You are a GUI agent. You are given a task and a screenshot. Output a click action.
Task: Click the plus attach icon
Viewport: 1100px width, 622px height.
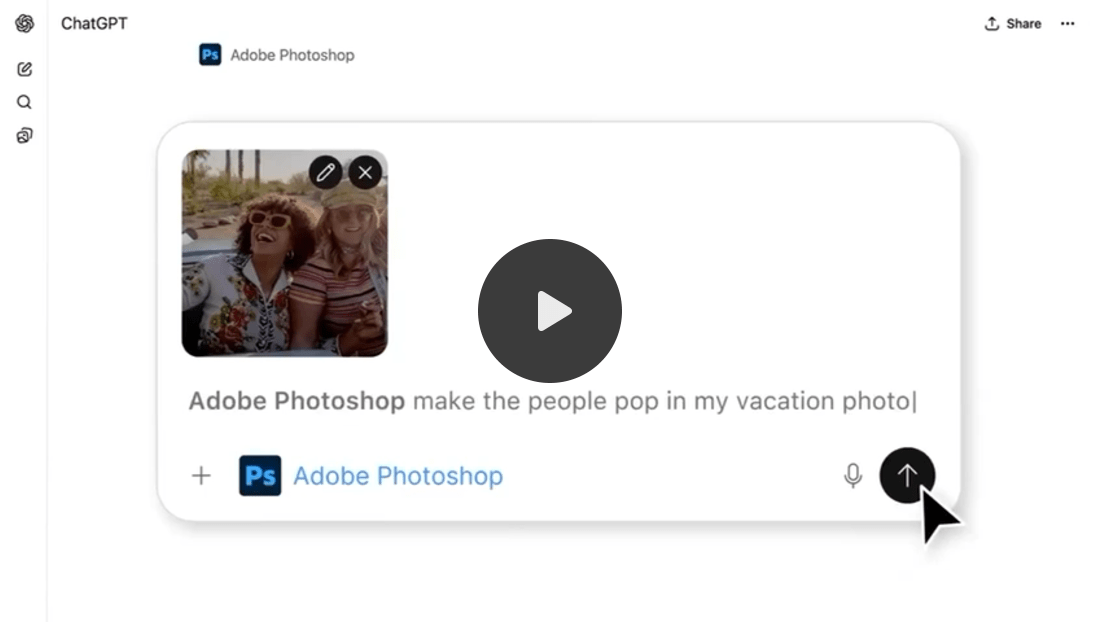201,475
